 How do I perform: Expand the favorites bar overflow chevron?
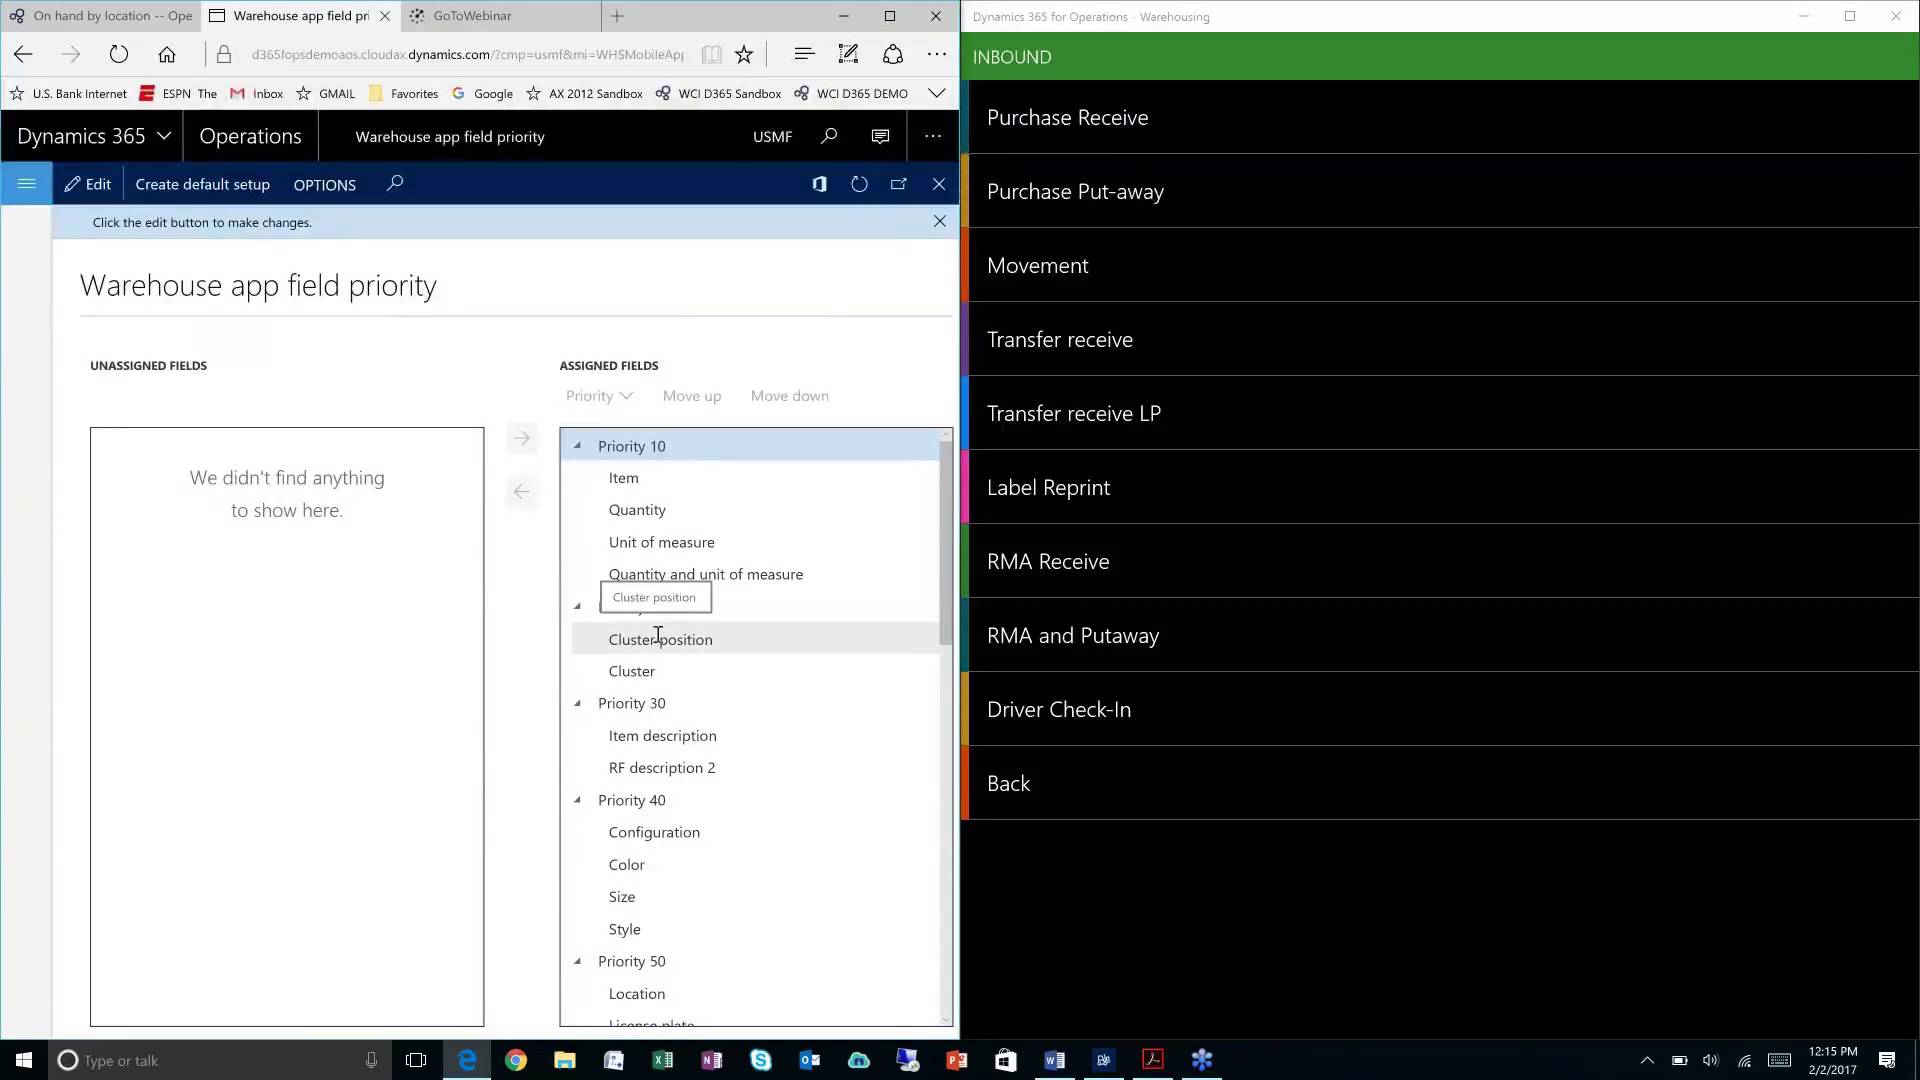click(x=937, y=92)
